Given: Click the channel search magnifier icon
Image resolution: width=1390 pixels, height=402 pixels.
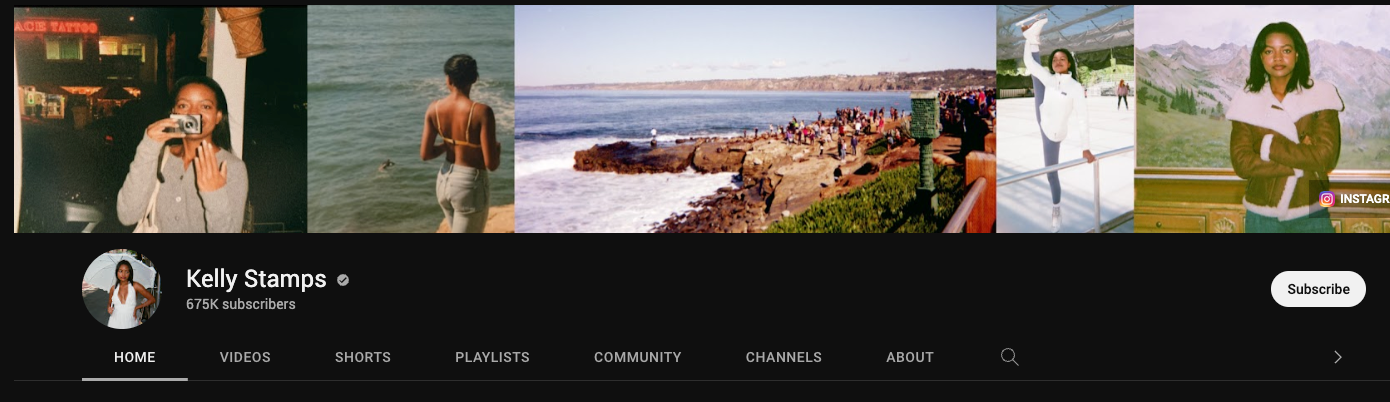Looking at the screenshot, I should point(1010,357).
